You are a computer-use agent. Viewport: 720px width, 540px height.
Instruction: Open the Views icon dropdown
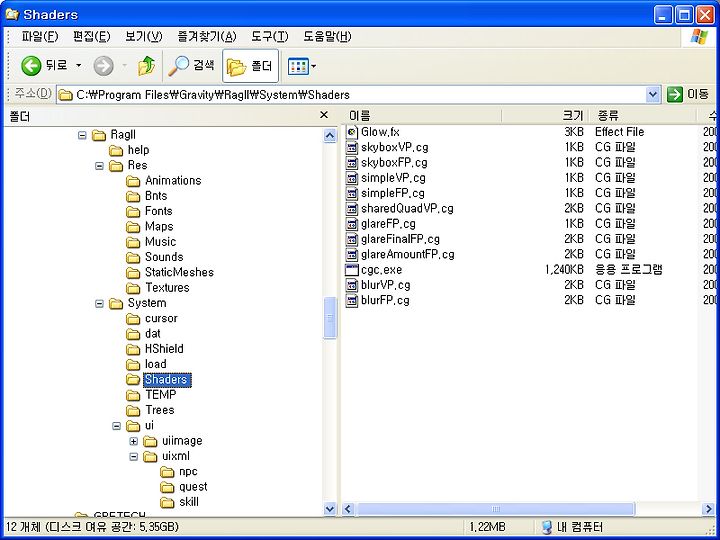pos(302,67)
